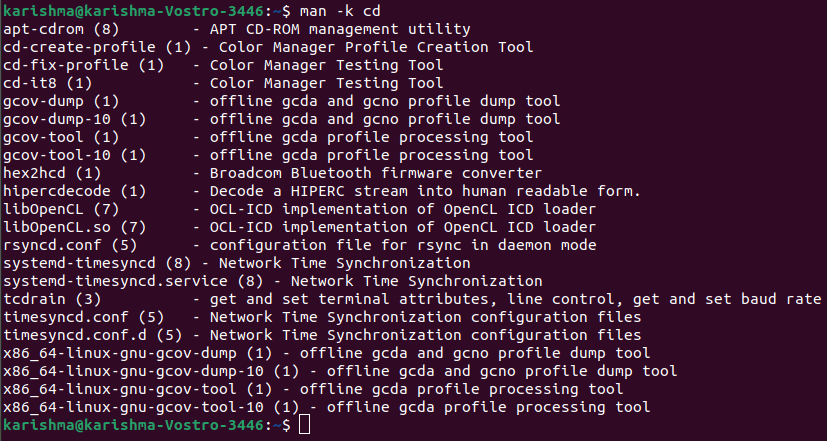827x441 pixels.
Task: Click the 'libOpenCL.so (7)' entry
Action: (x=74, y=227)
